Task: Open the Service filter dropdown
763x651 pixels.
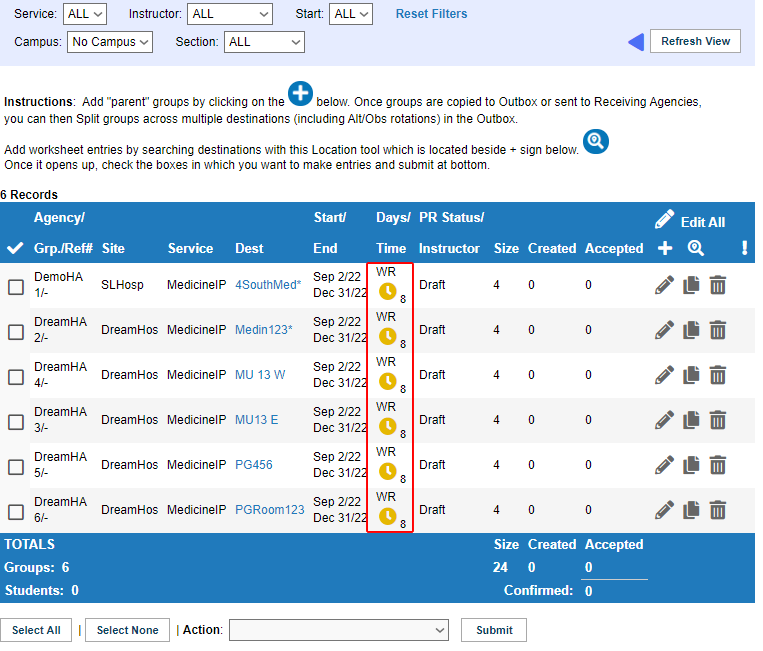Action: 85,14
